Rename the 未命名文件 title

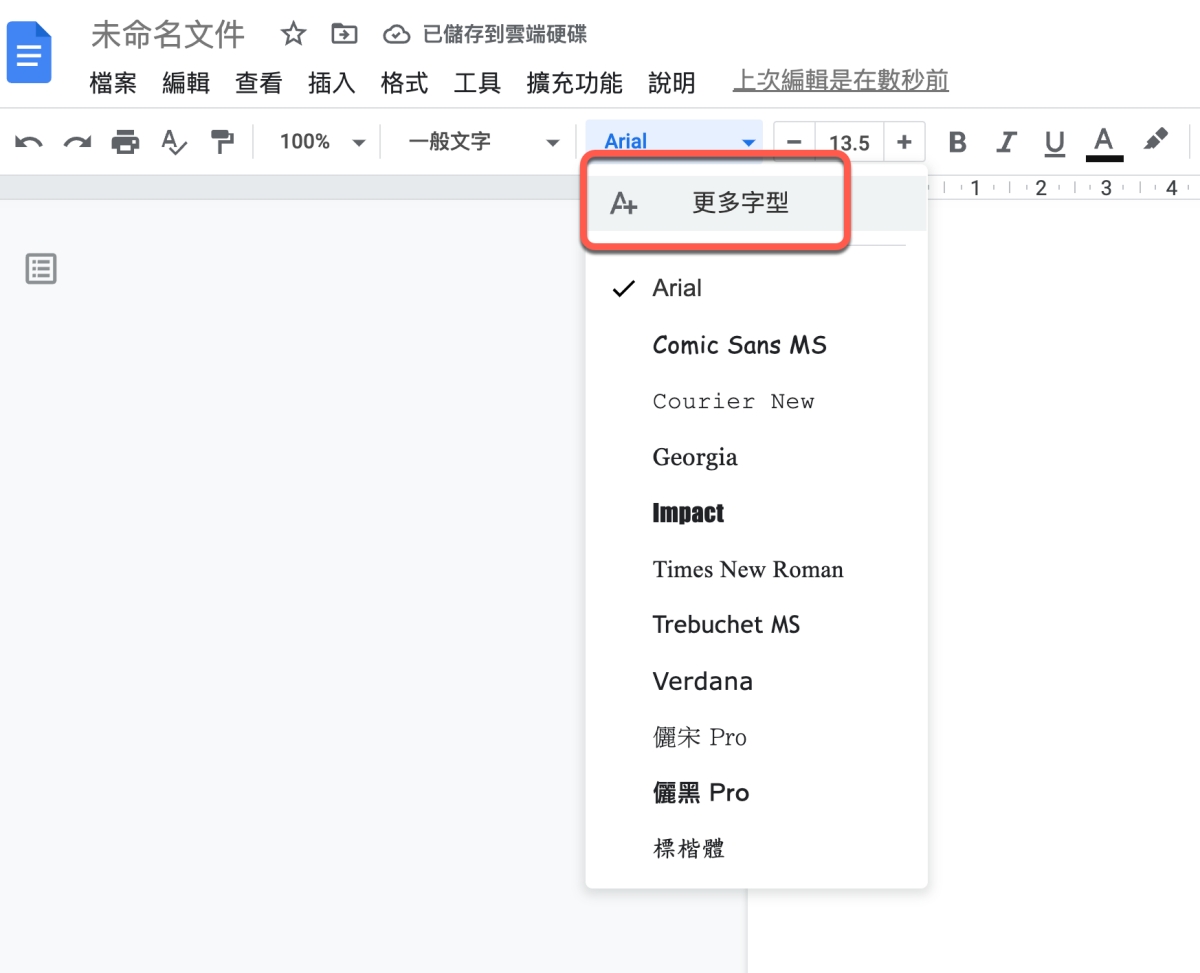(x=168, y=35)
